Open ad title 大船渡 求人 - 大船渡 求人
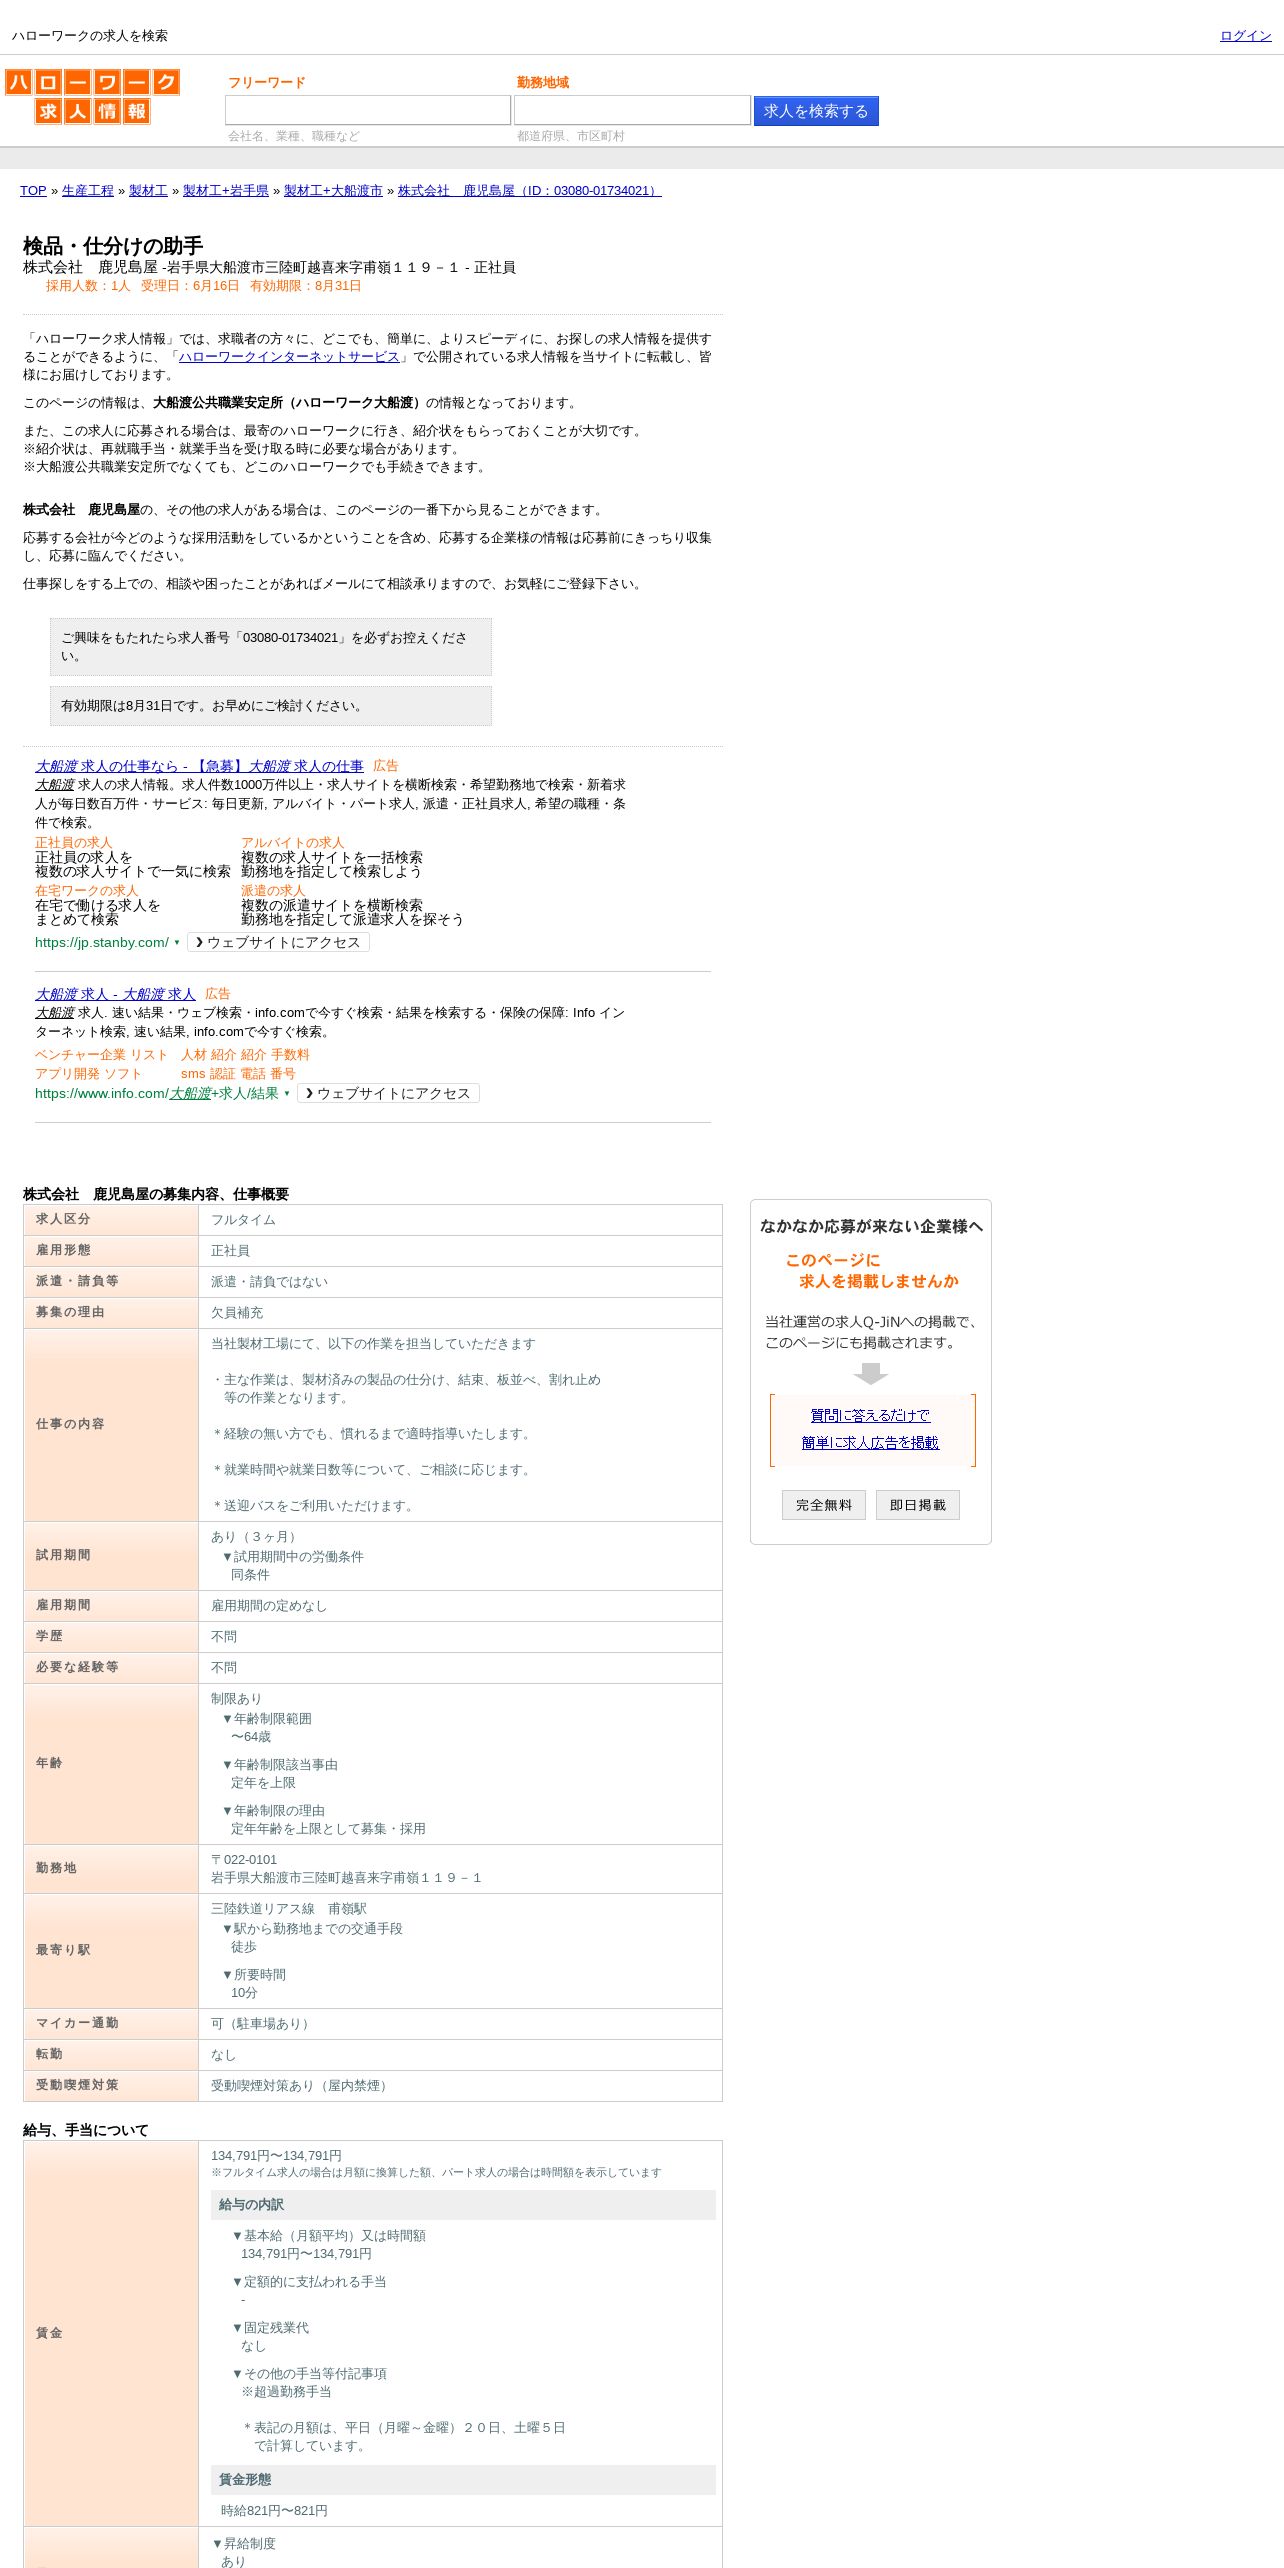The width and height of the screenshot is (1284, 2568). 115,994
